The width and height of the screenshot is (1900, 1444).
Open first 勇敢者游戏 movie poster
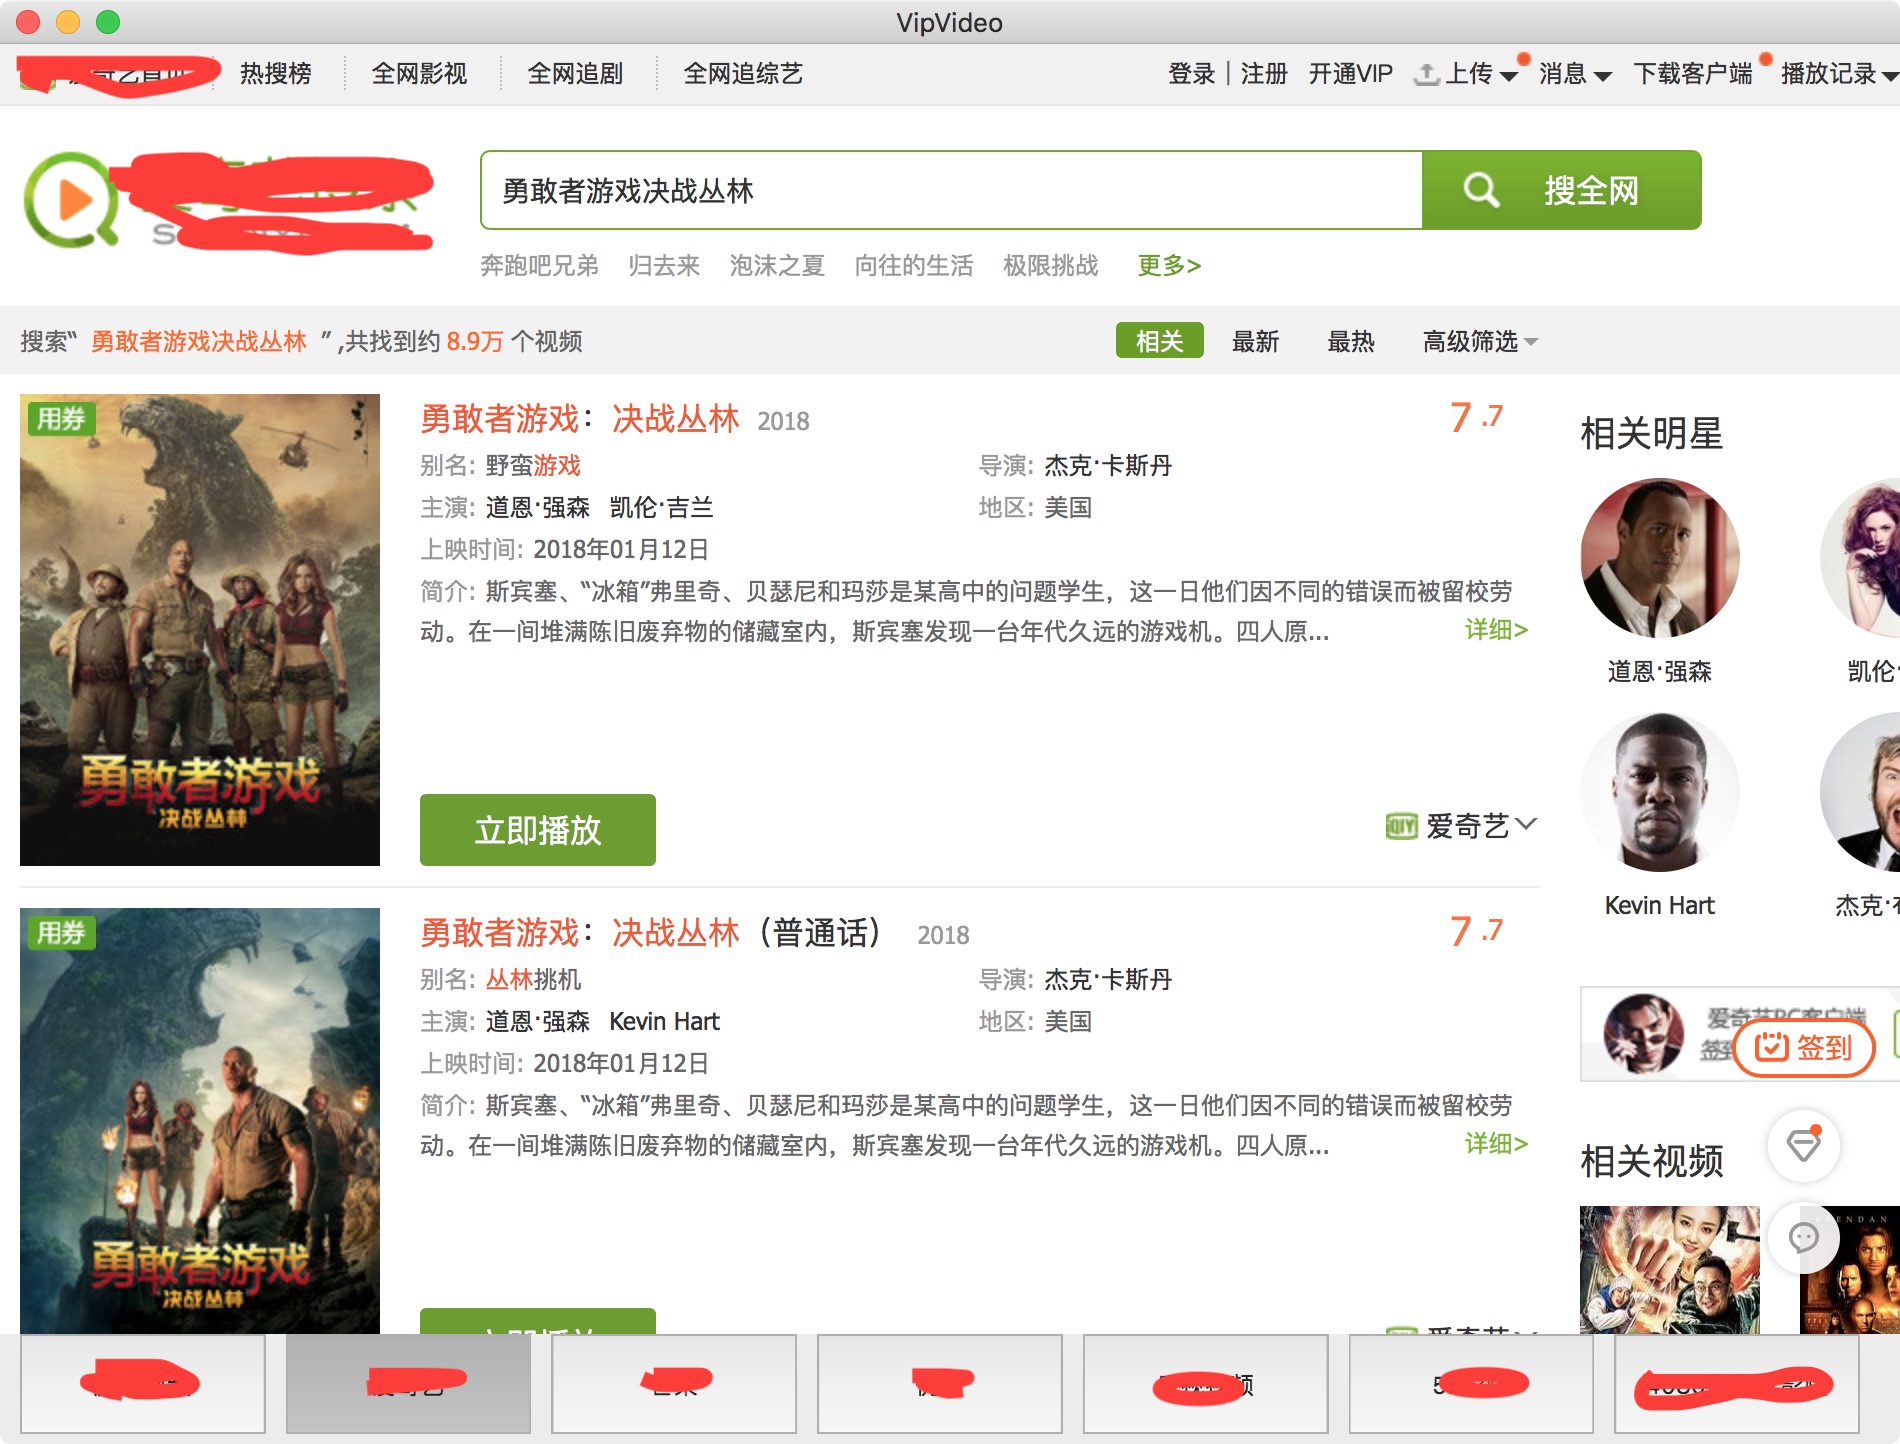tap(200, 630)
